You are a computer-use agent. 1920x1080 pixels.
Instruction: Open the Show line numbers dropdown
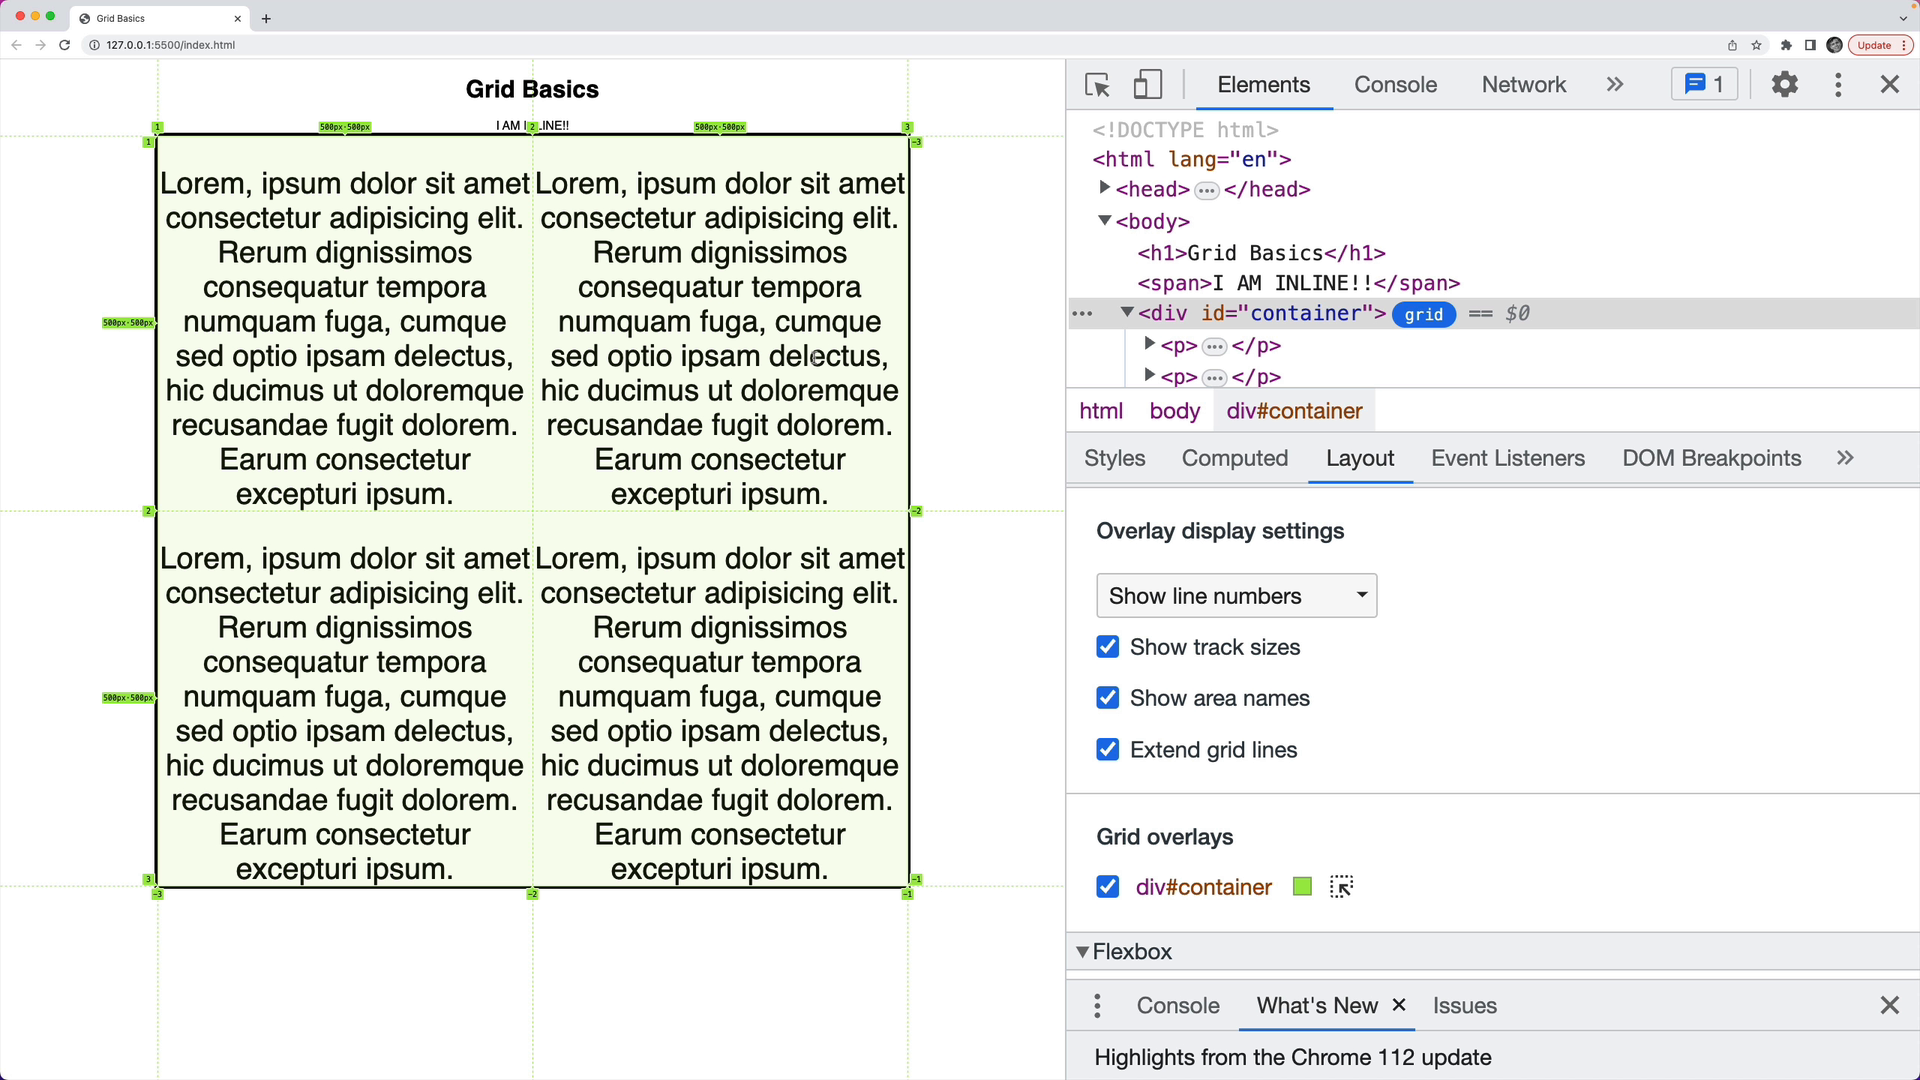tap(1236, 596)
